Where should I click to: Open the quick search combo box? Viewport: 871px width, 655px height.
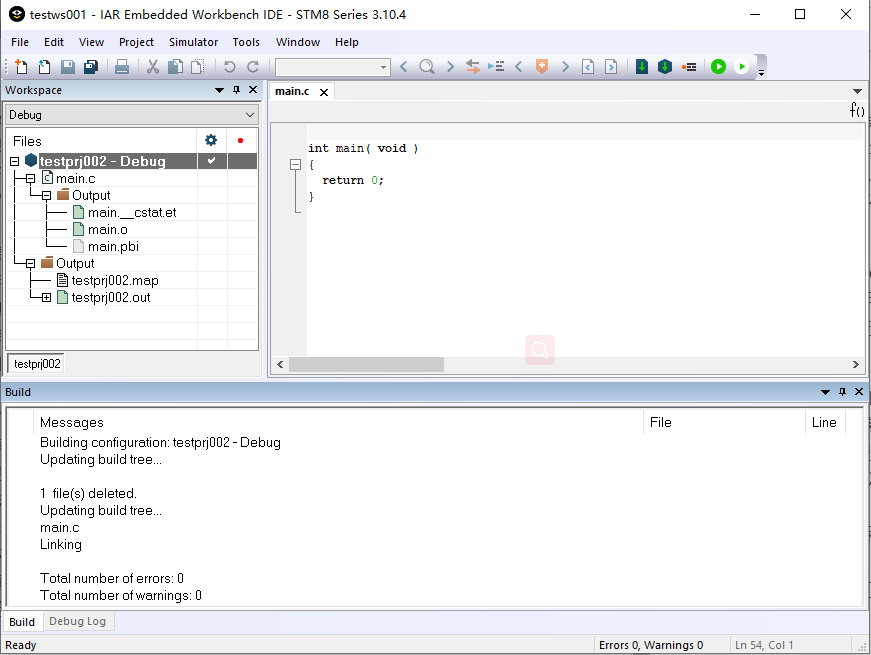coord(333,67)
